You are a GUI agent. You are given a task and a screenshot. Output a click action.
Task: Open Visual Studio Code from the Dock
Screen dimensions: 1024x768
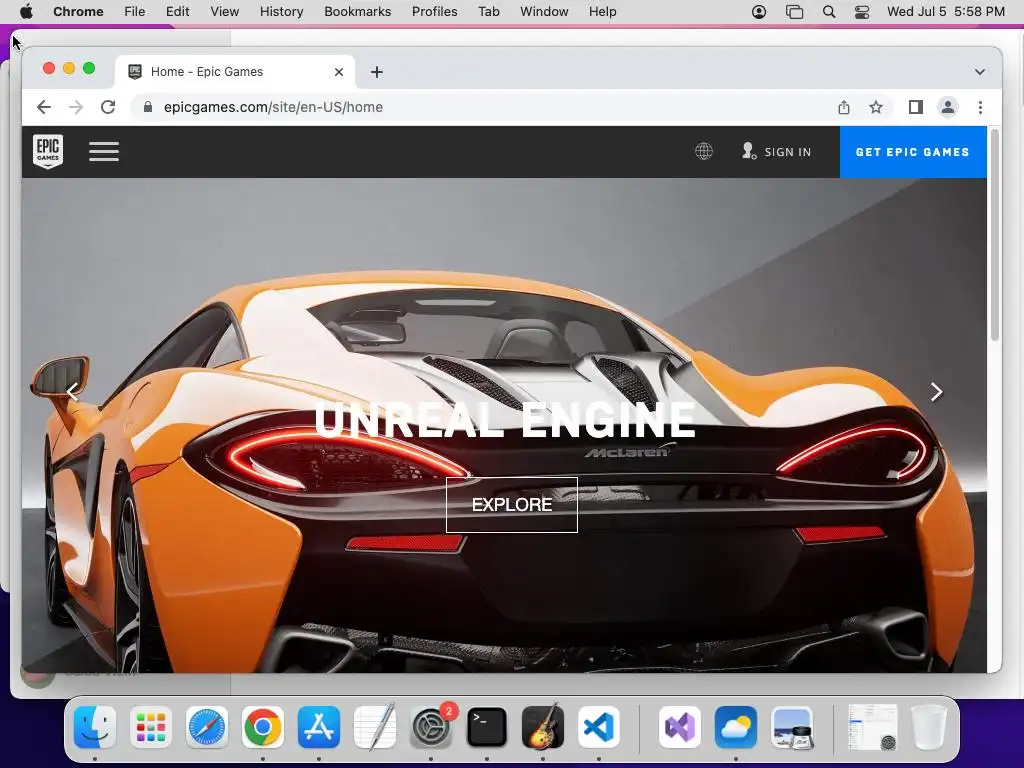point(599,728)
